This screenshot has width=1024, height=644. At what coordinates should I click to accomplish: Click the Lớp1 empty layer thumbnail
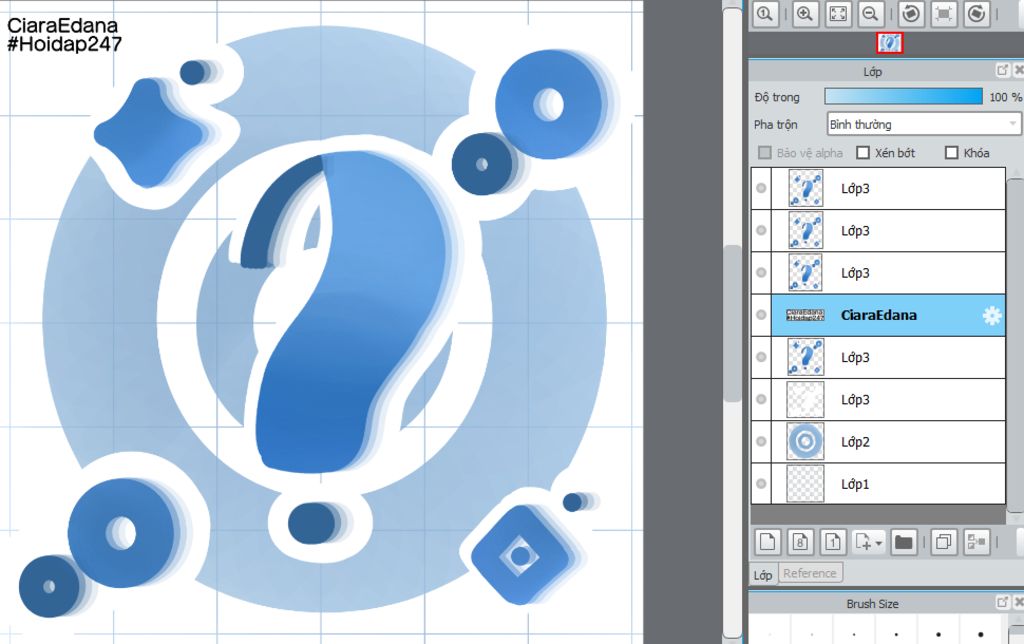[805, 484]
